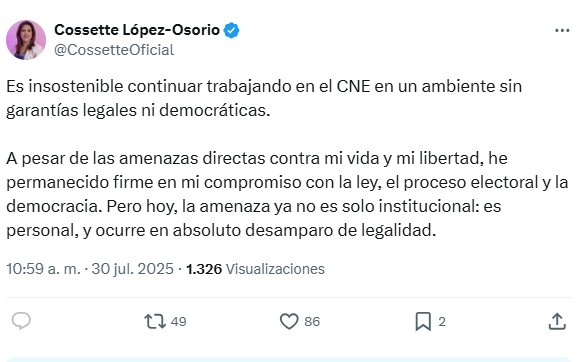Click the bookmark count number 2
The width and height of the screenshot is (586, 362).
[x=442, y=322]
